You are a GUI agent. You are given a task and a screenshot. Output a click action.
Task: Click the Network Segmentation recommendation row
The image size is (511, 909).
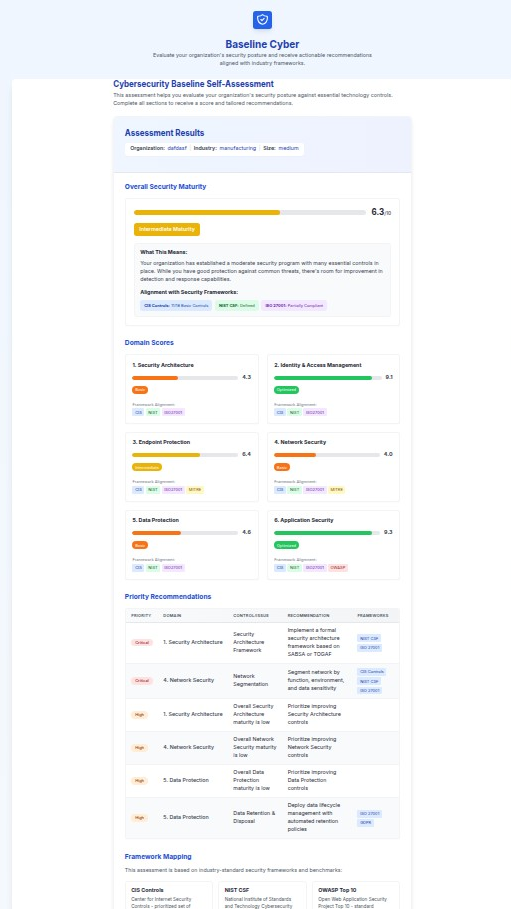262,681
